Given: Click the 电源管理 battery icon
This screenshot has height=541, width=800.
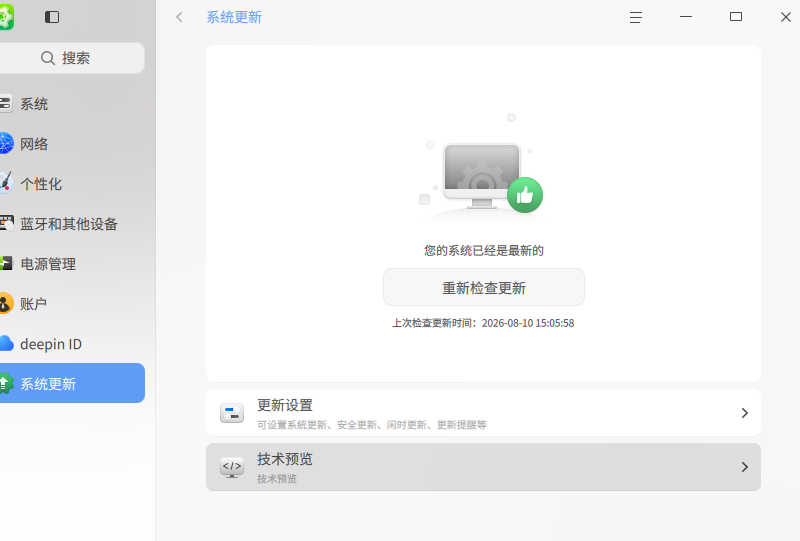Looking at the screenshot, I should point(6,263).
